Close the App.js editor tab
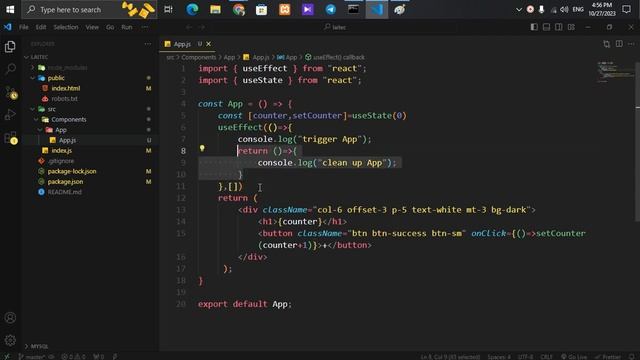The width and height of the screenshot is (640, 360). click(x=209, y=44)
